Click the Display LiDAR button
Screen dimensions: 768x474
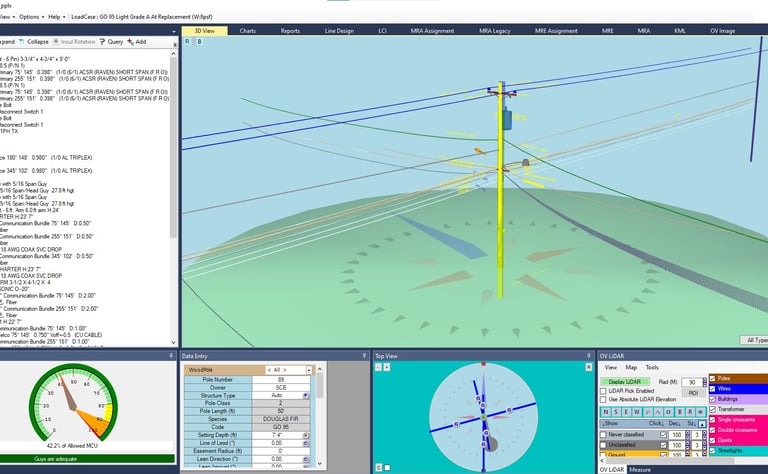point(624,381)
